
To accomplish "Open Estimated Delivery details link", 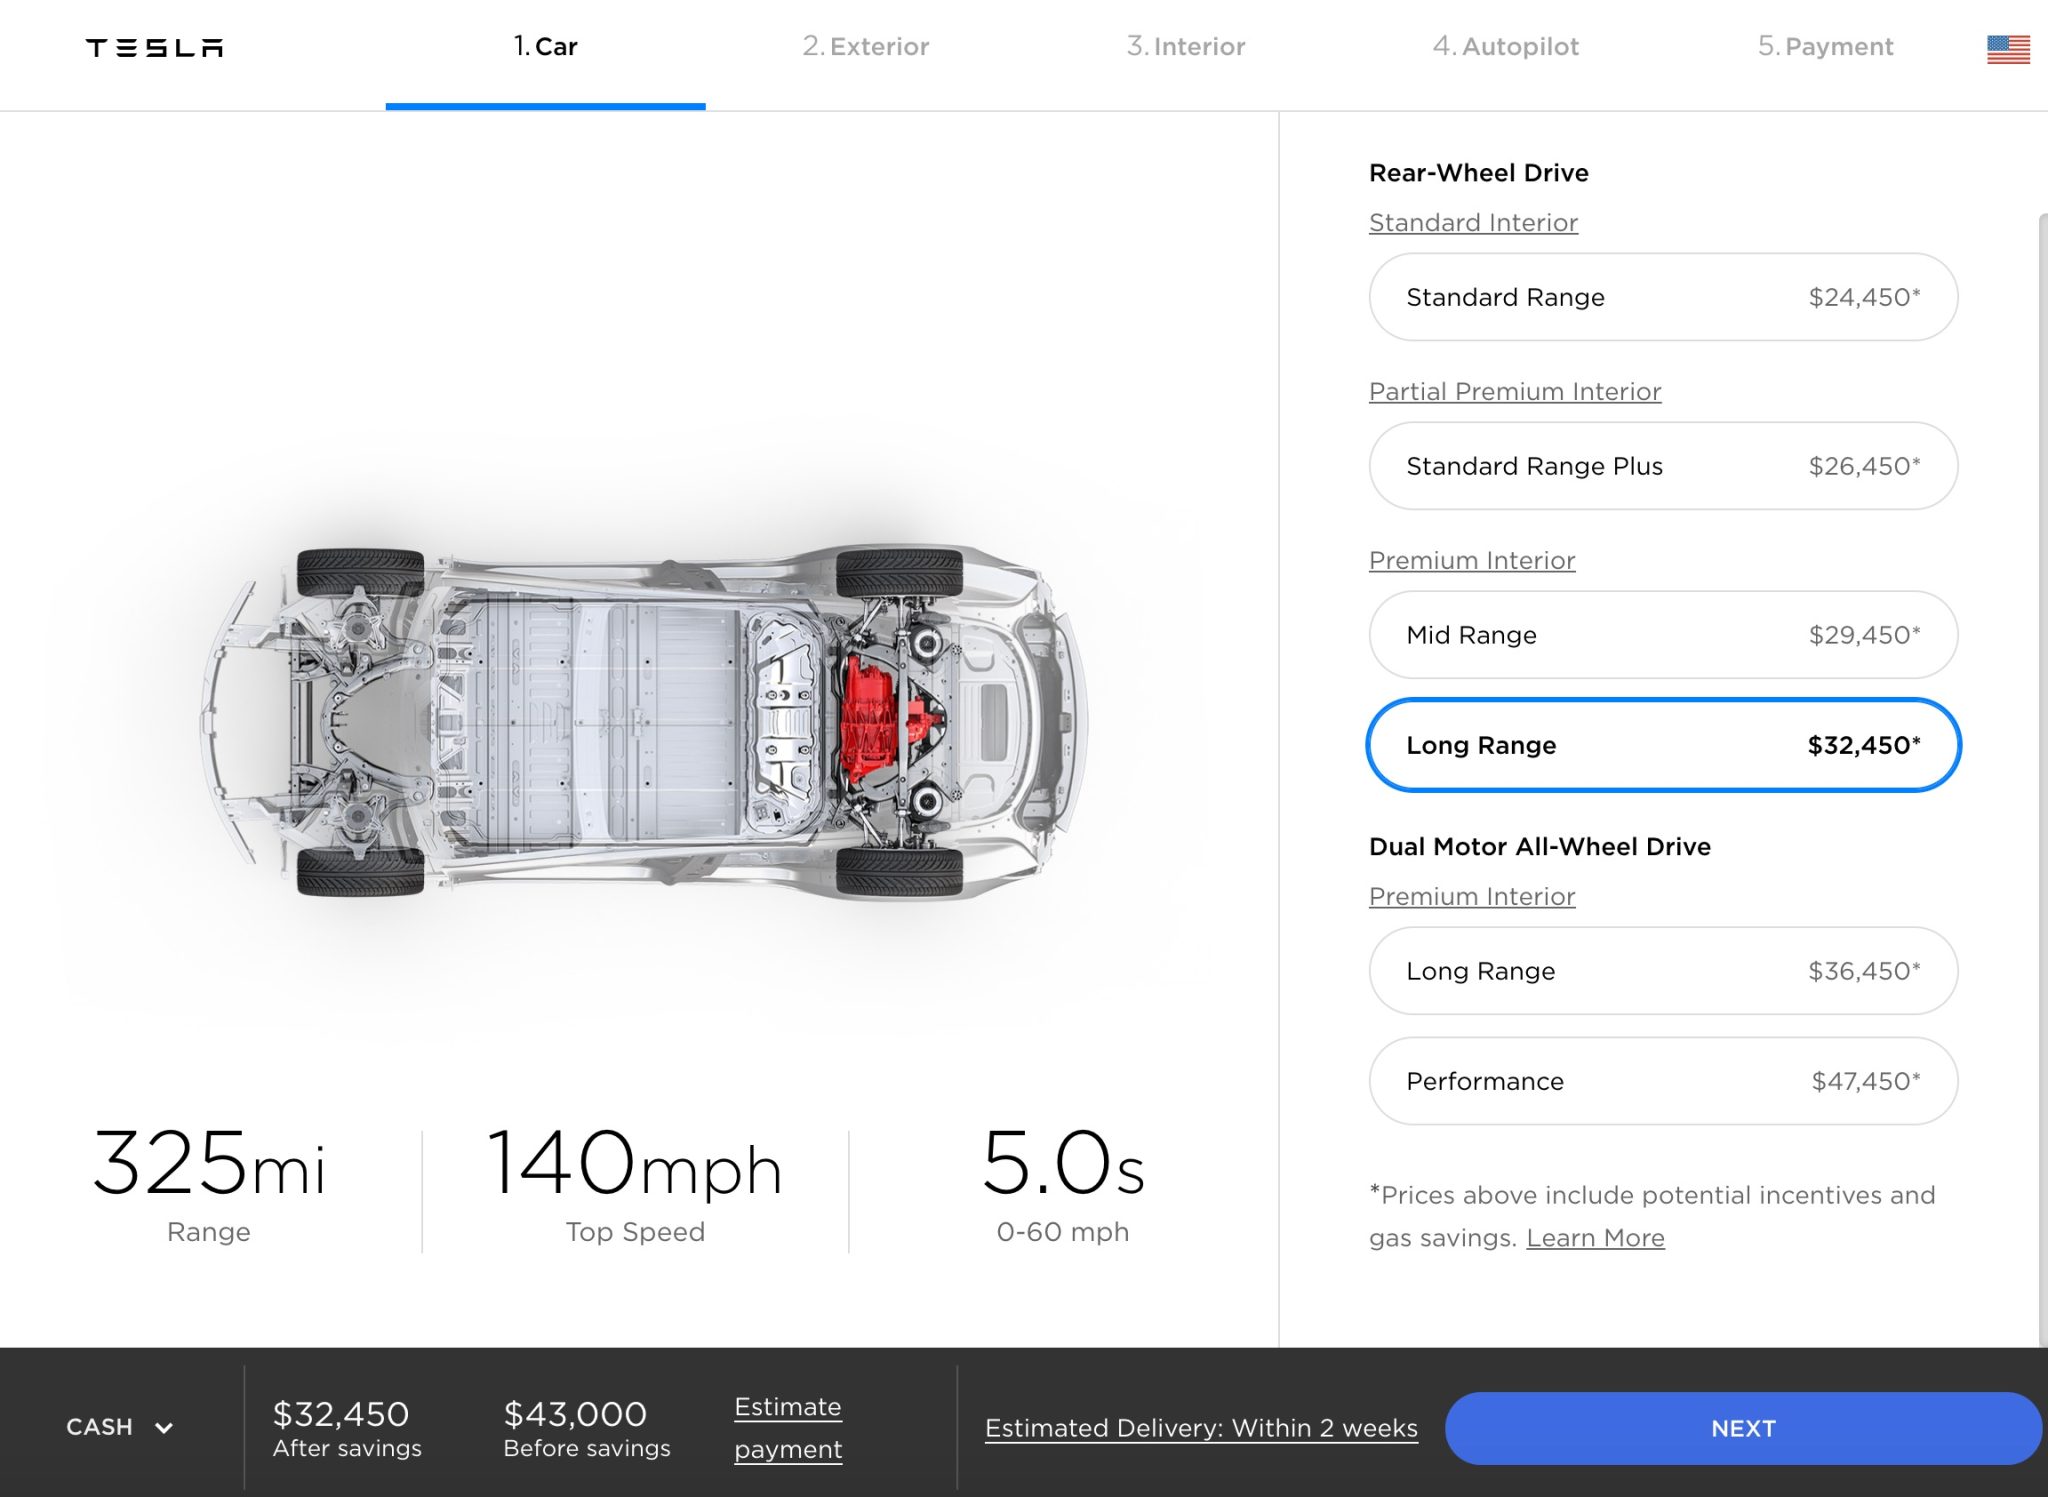I will coord(1201,1428).
